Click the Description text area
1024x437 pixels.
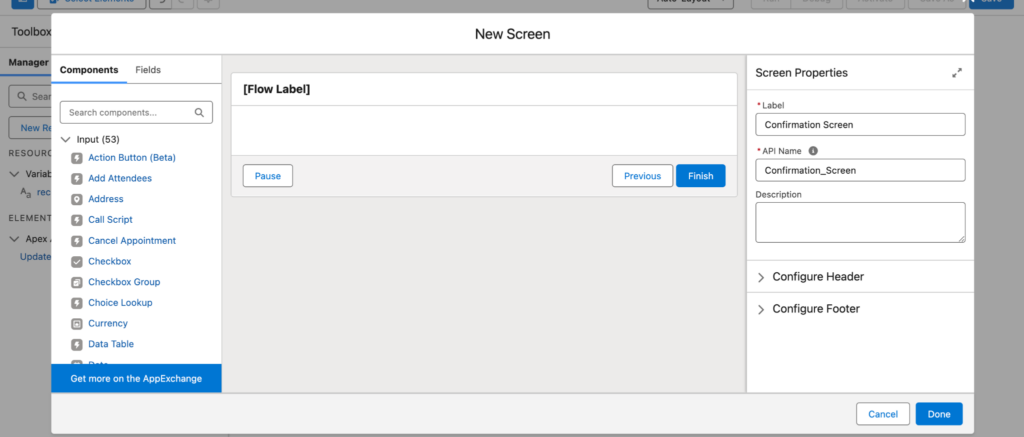[860, 223]
